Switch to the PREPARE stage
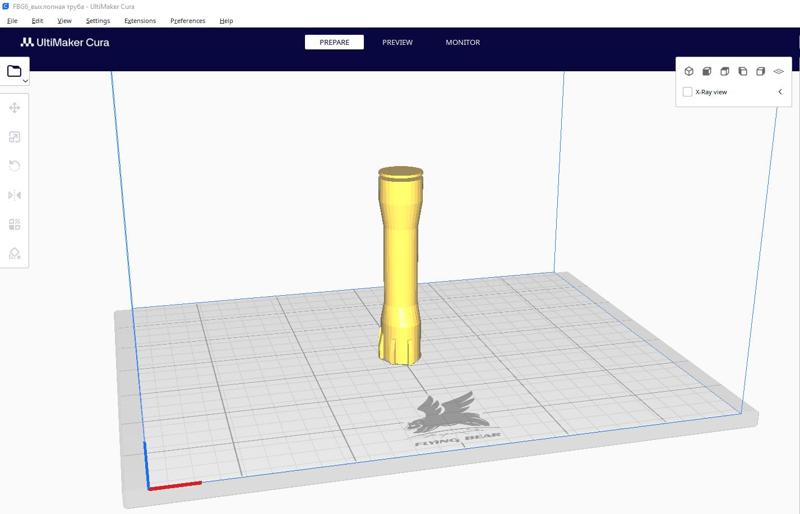Viewport: 800px width, 514px height. pyautogui.click(x=334, y=42)
